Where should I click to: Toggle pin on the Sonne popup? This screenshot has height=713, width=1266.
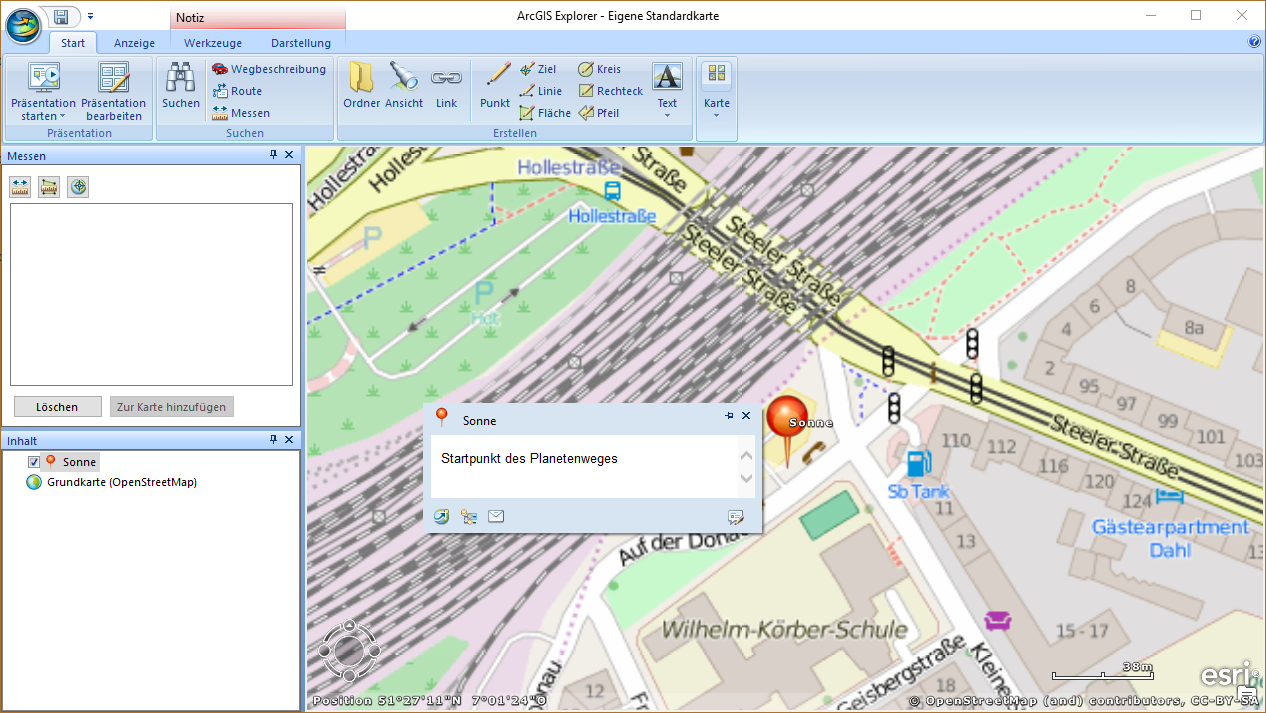(729, 416)
